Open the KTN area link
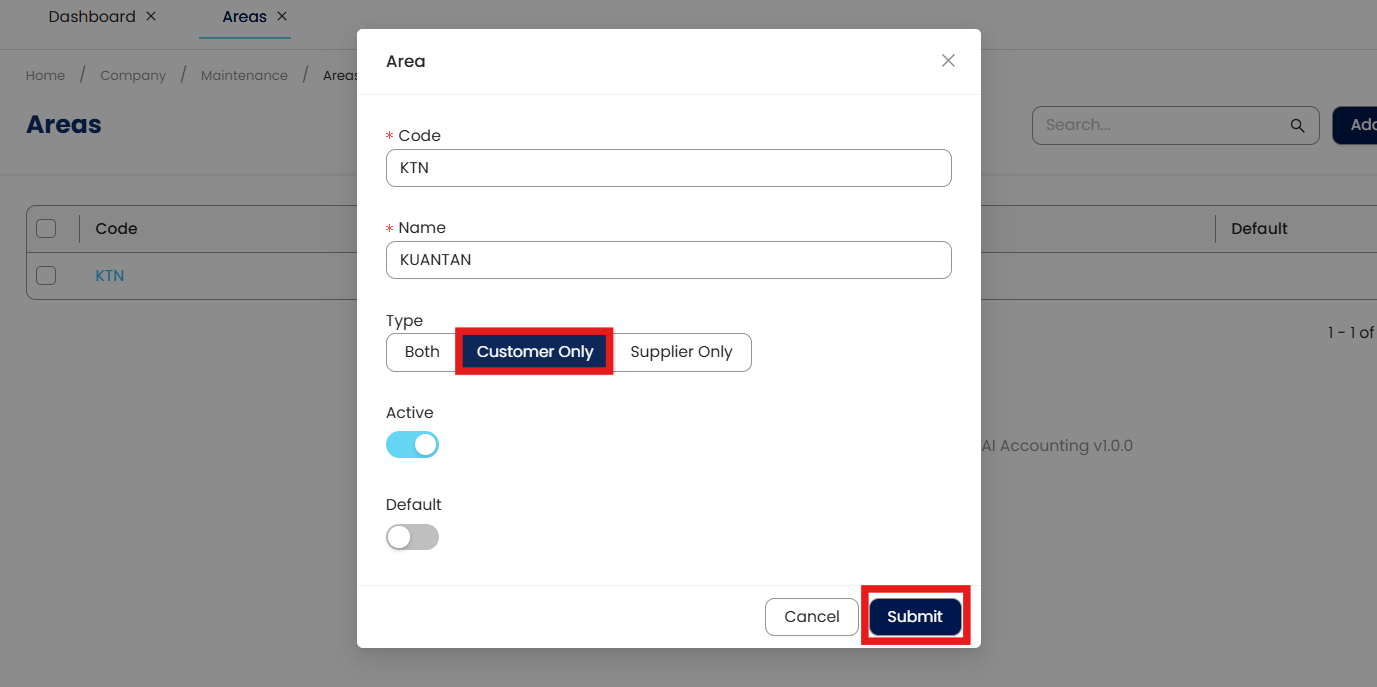Image resolution: width=1377 pixels, height=687 pixels. pos(110,276)
